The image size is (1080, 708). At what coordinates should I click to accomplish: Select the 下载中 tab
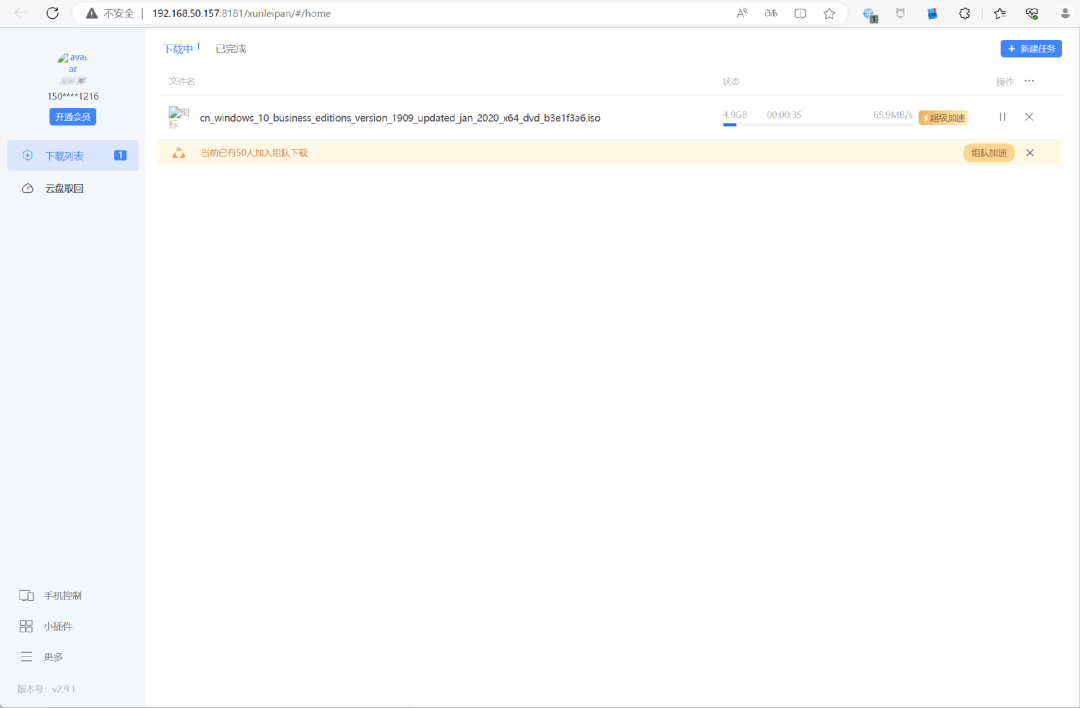tap(179, 48)
